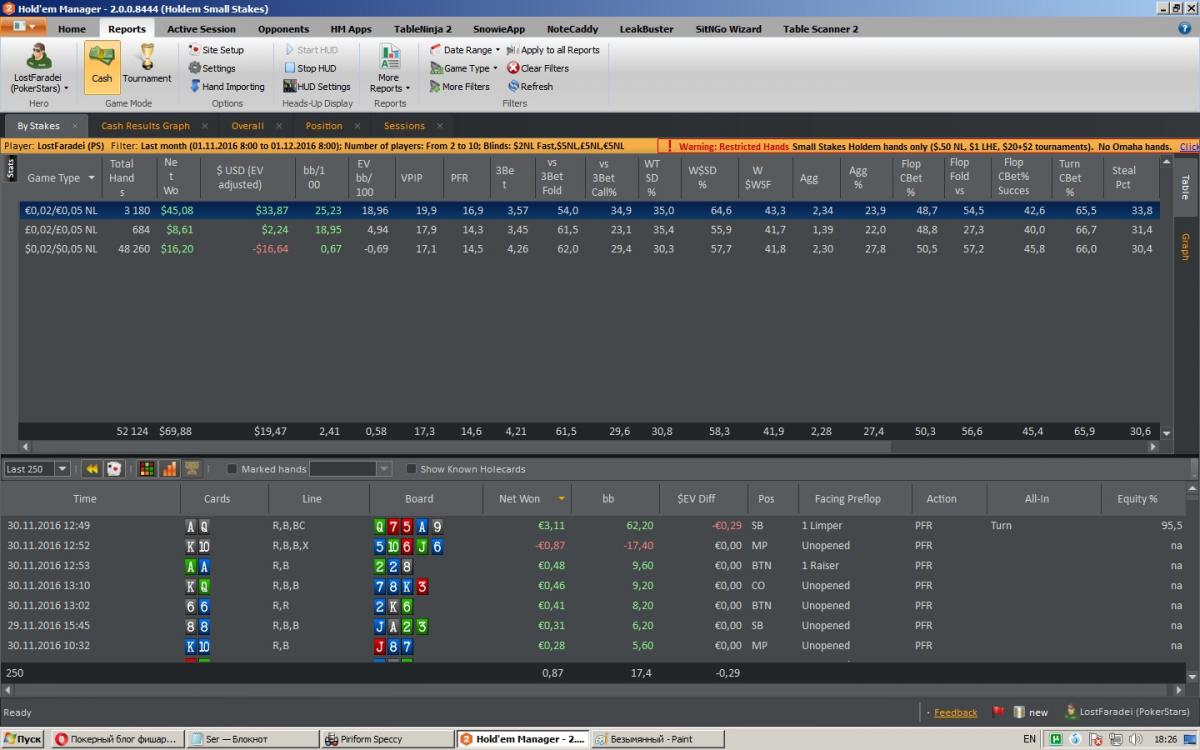Click the Feedback link

coord(955,712)
